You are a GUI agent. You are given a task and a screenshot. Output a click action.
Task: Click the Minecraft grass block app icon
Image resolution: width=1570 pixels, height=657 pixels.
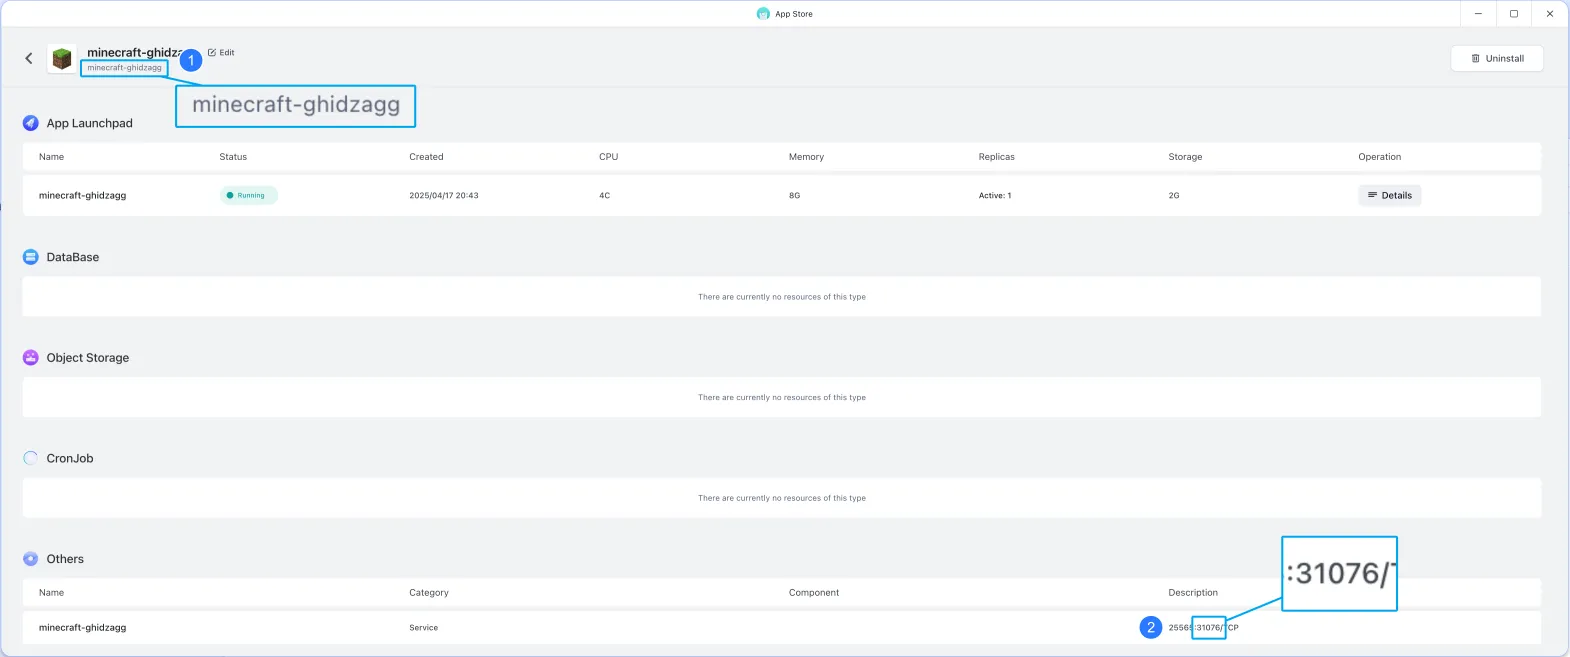62,59
